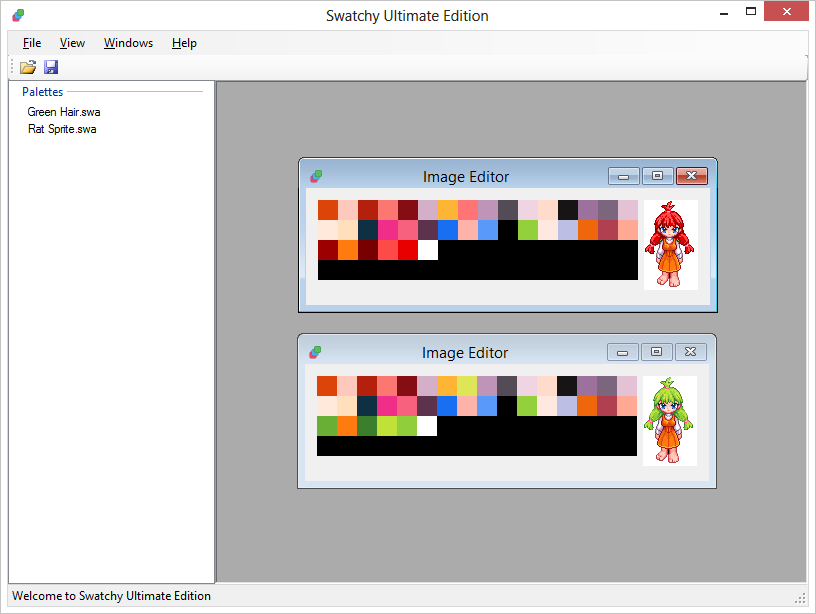The height and width of the screenshot is (614, 816).
Task: Maximize the bottom Image Editor window
Action: [656, 352]
